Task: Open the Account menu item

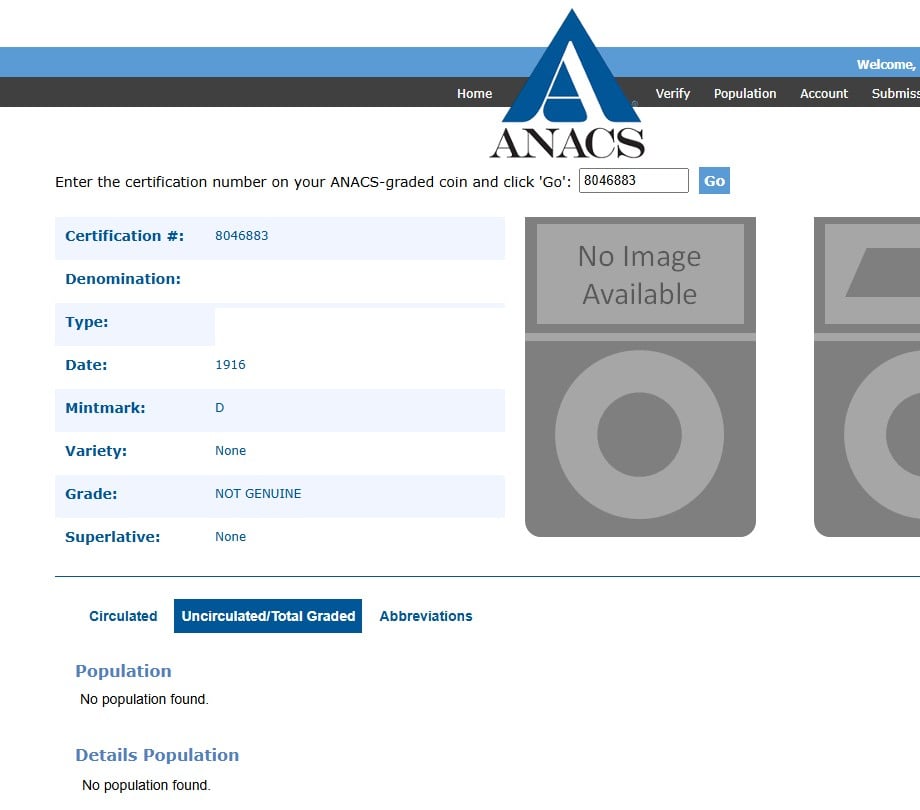Action: coord(823,93)
